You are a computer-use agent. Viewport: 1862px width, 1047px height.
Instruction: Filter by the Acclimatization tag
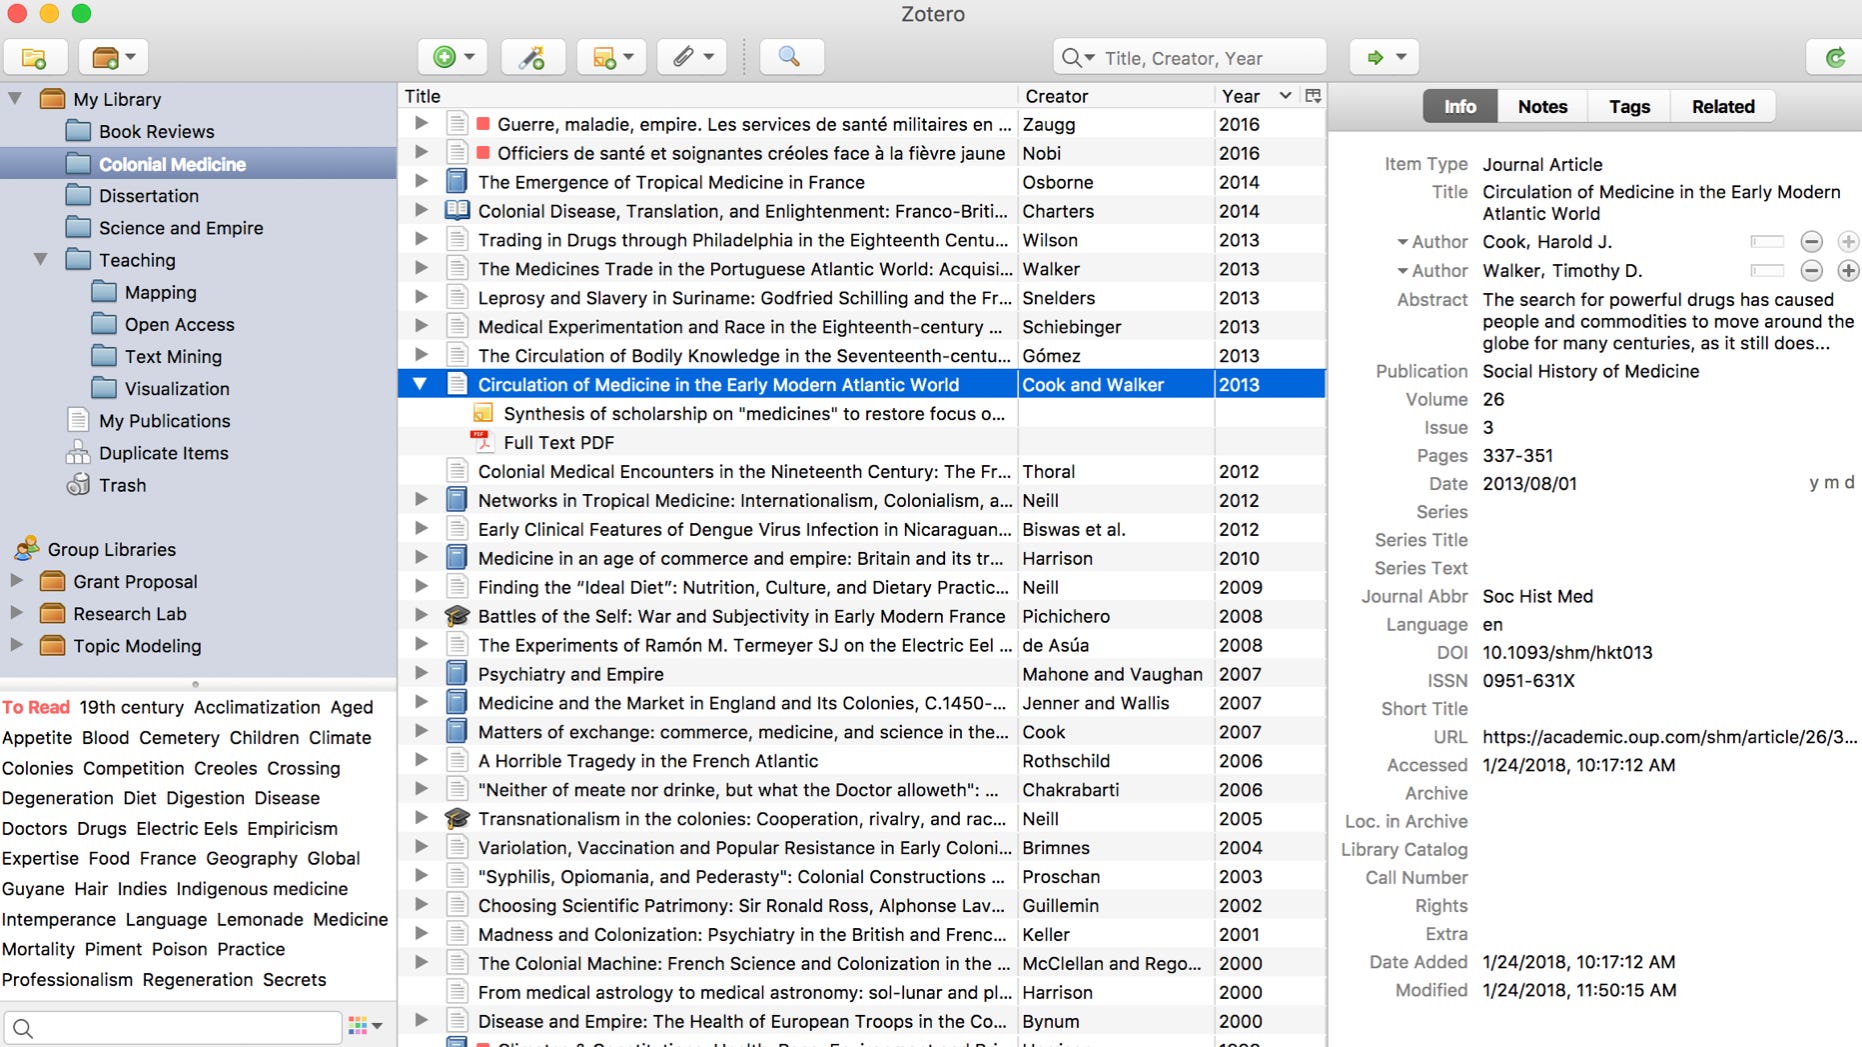[x=257, y=707]
